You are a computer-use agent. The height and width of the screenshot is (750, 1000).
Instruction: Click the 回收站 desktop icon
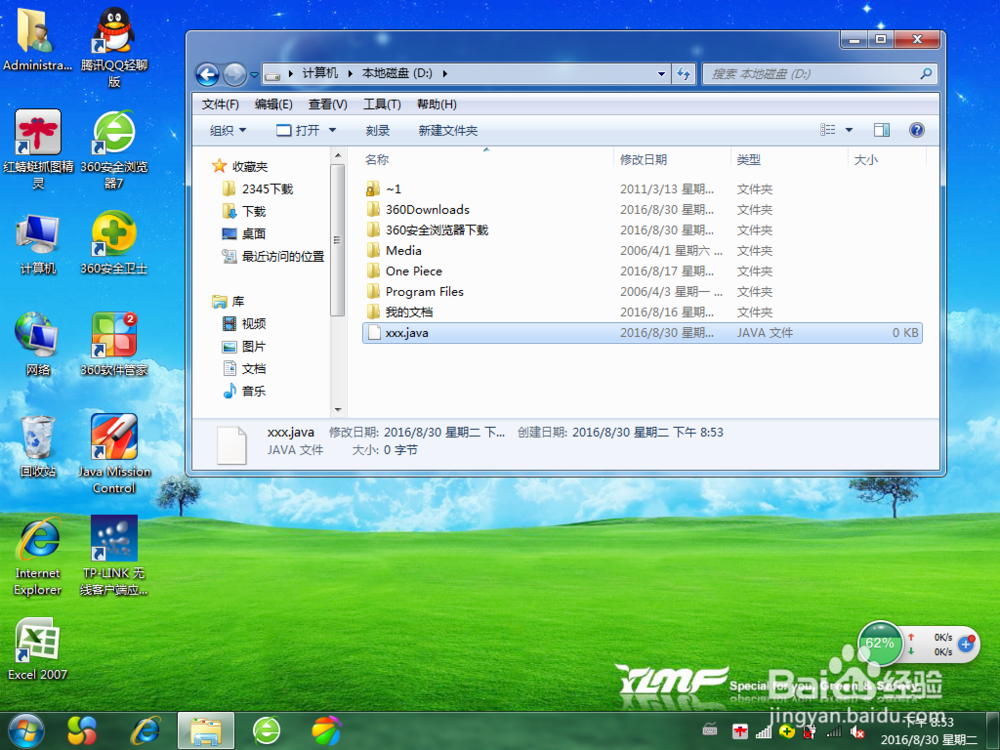point(37,446)
